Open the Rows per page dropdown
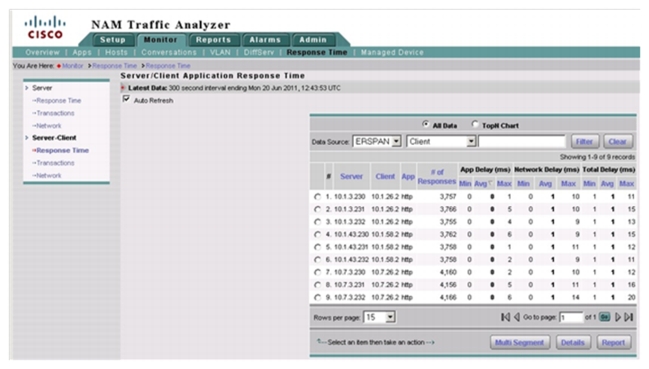 pos(379,317)
